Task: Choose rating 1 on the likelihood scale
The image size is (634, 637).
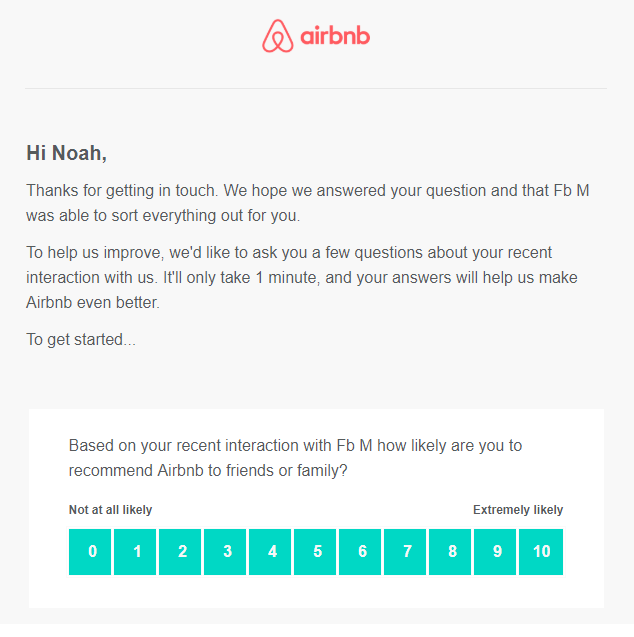Action: coord(137,552)
